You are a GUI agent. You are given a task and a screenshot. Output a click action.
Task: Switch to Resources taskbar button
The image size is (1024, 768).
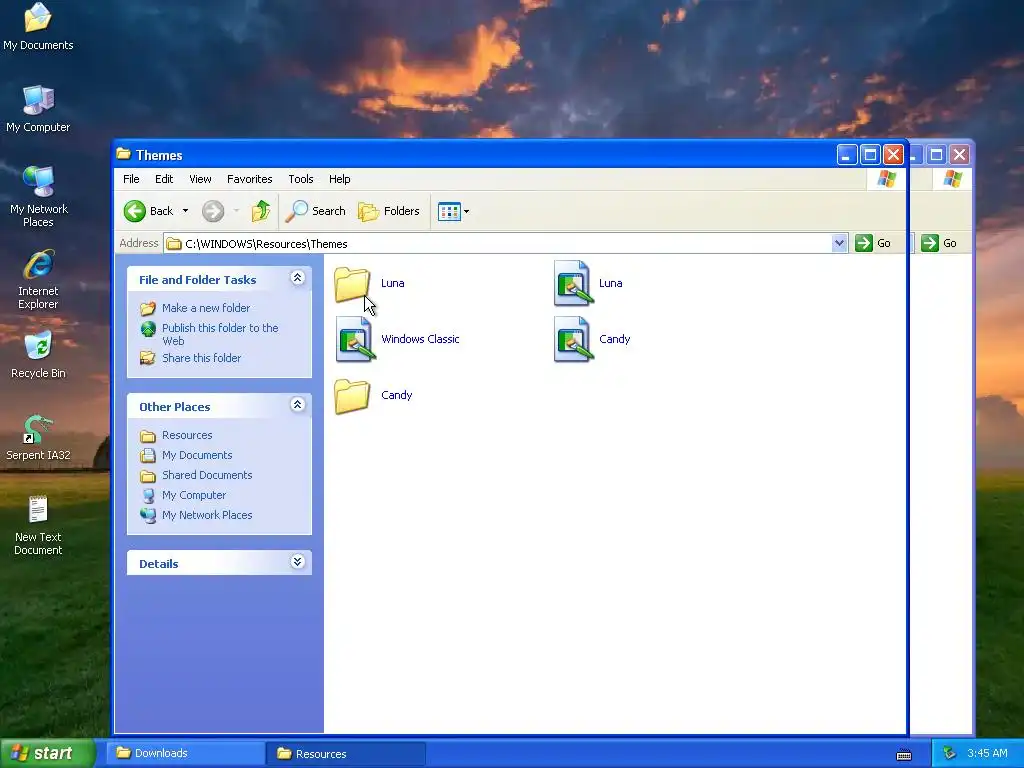click(x=346, y=754)
